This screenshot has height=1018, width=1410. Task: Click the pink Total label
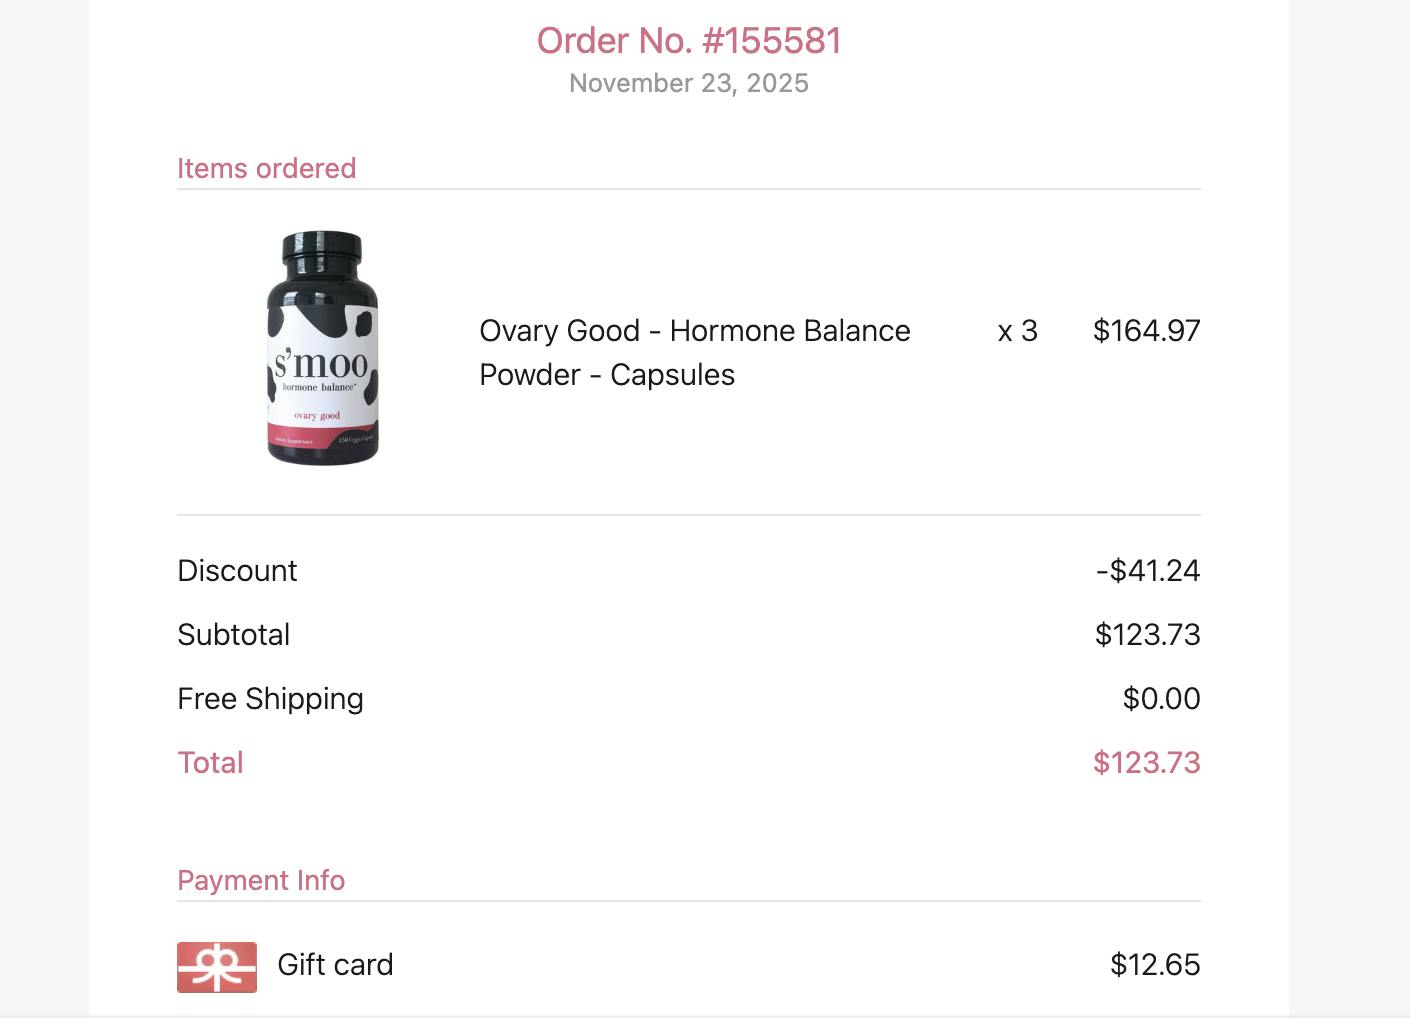(x=210, y=763)
